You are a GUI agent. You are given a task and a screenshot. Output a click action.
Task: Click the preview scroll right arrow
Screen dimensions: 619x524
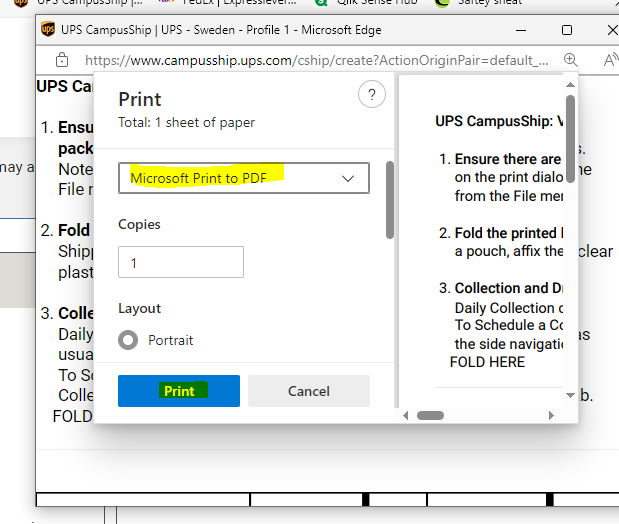coord(551,415)
